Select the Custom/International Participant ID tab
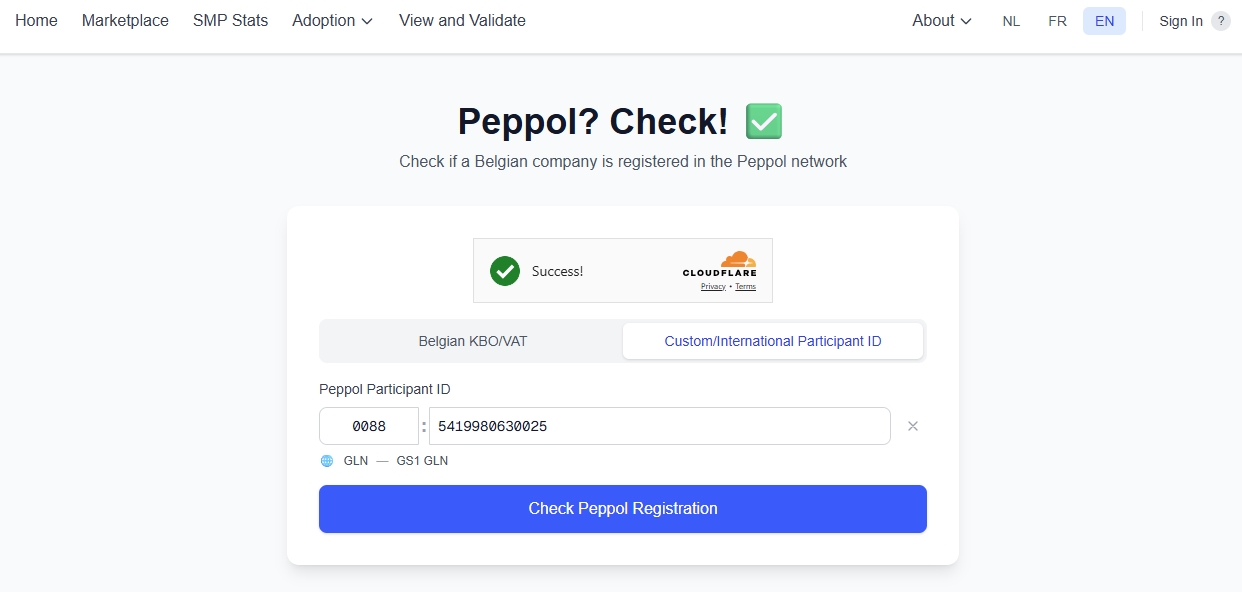Image resolution: width=1242 pixels, height=592 pixels. pyautogui.click(x=772, y=341)
